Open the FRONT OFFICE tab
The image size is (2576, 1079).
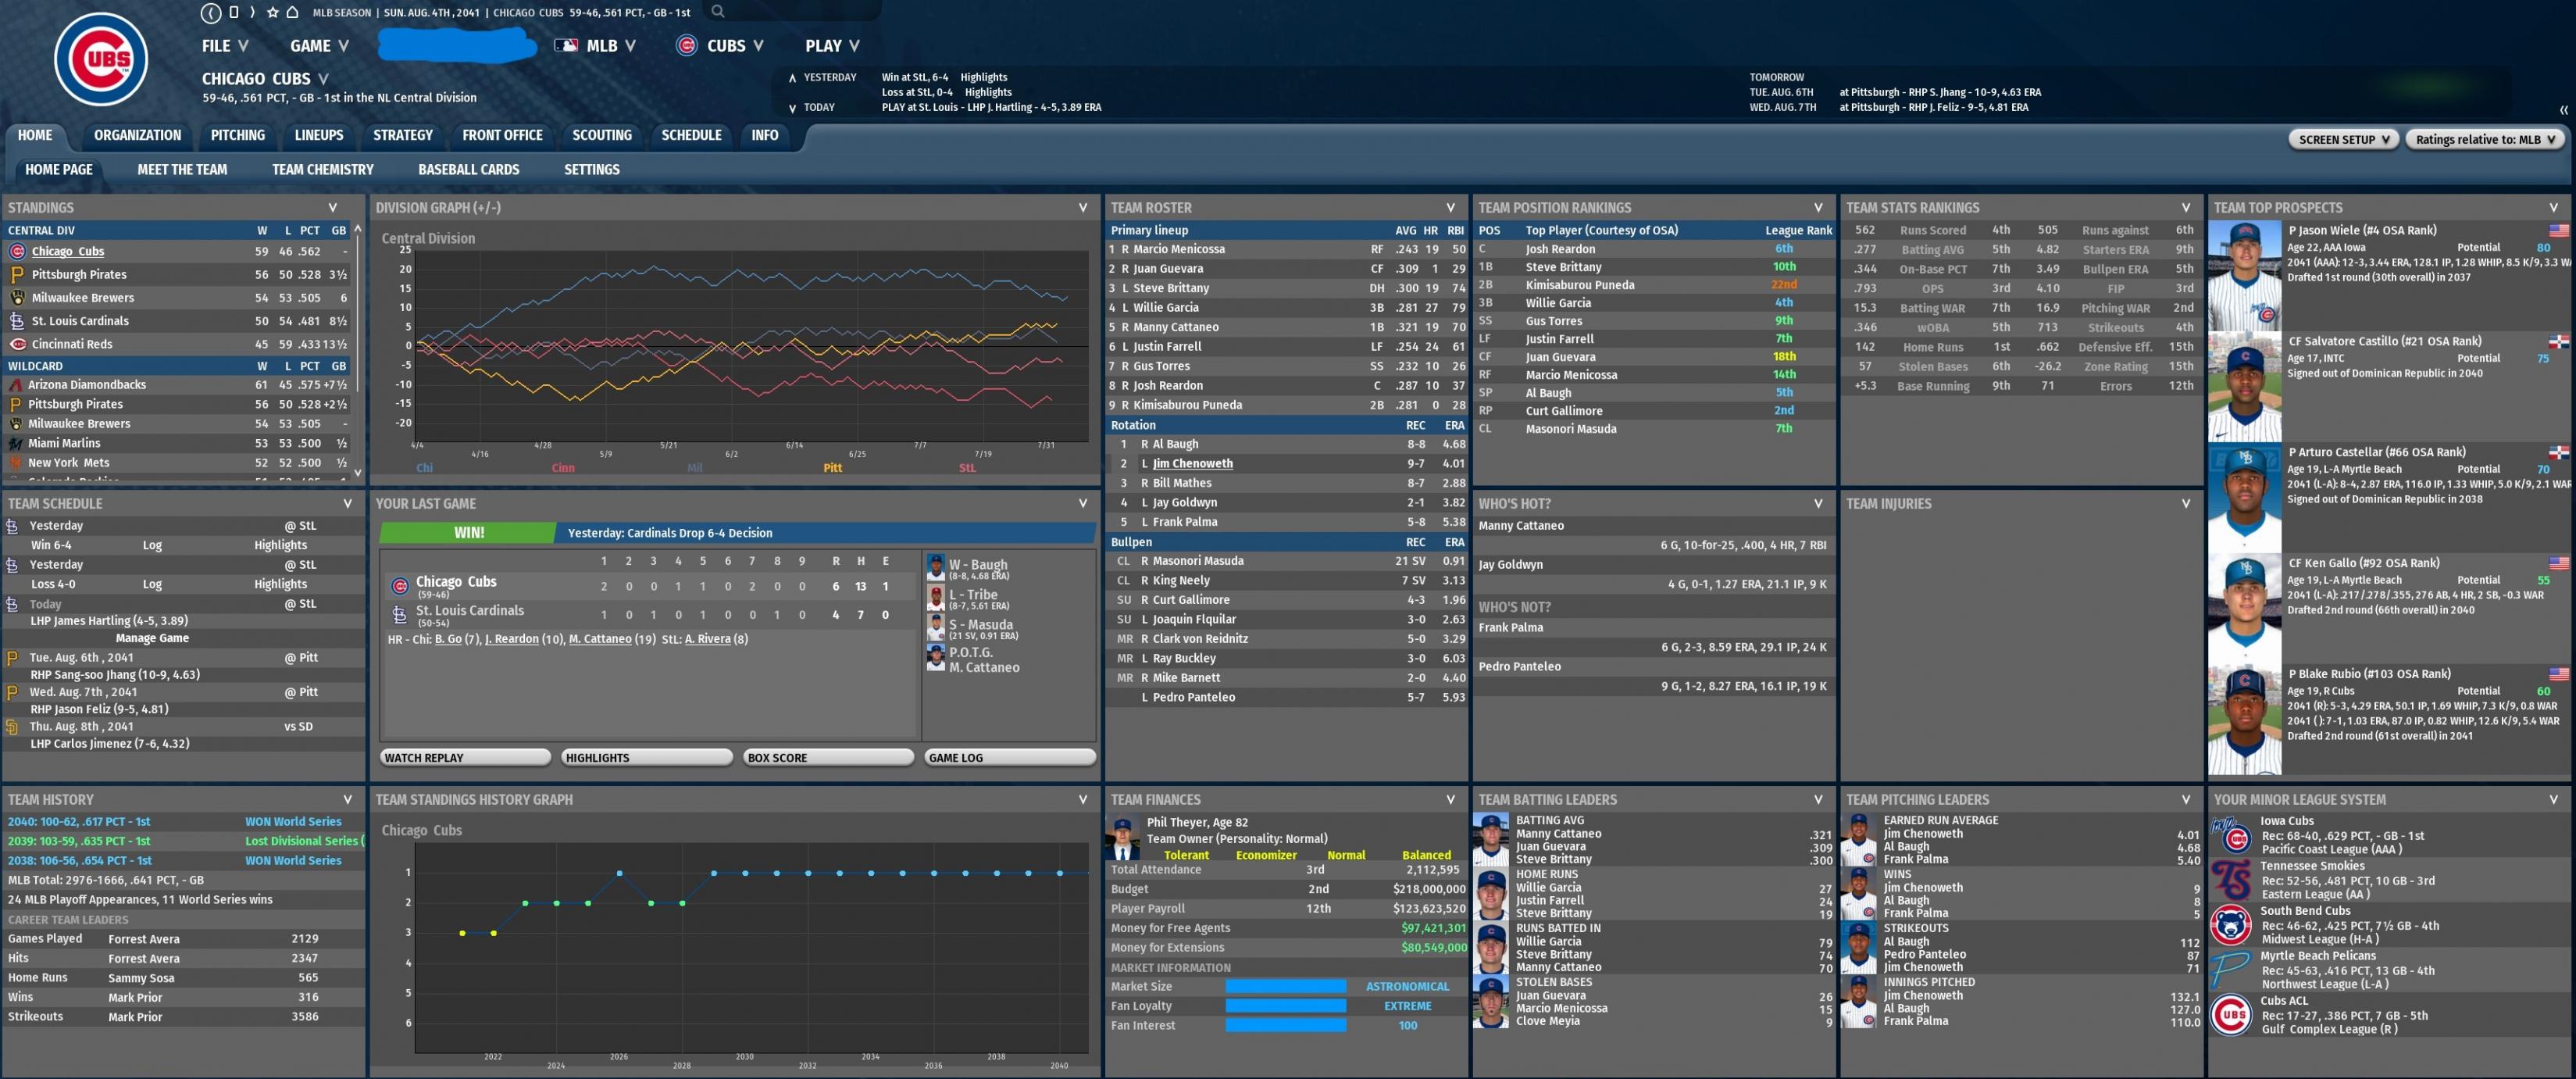(x=502, y=135)
